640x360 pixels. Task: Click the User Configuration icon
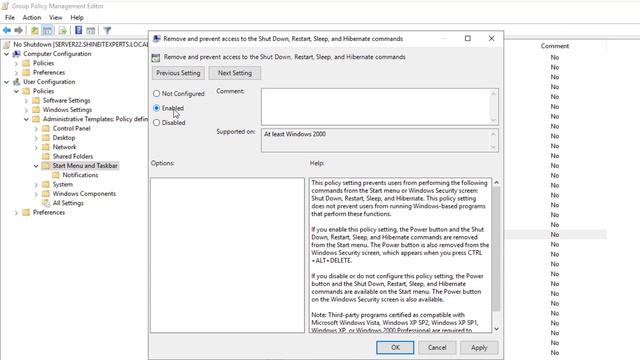click(x=17, y=82)
